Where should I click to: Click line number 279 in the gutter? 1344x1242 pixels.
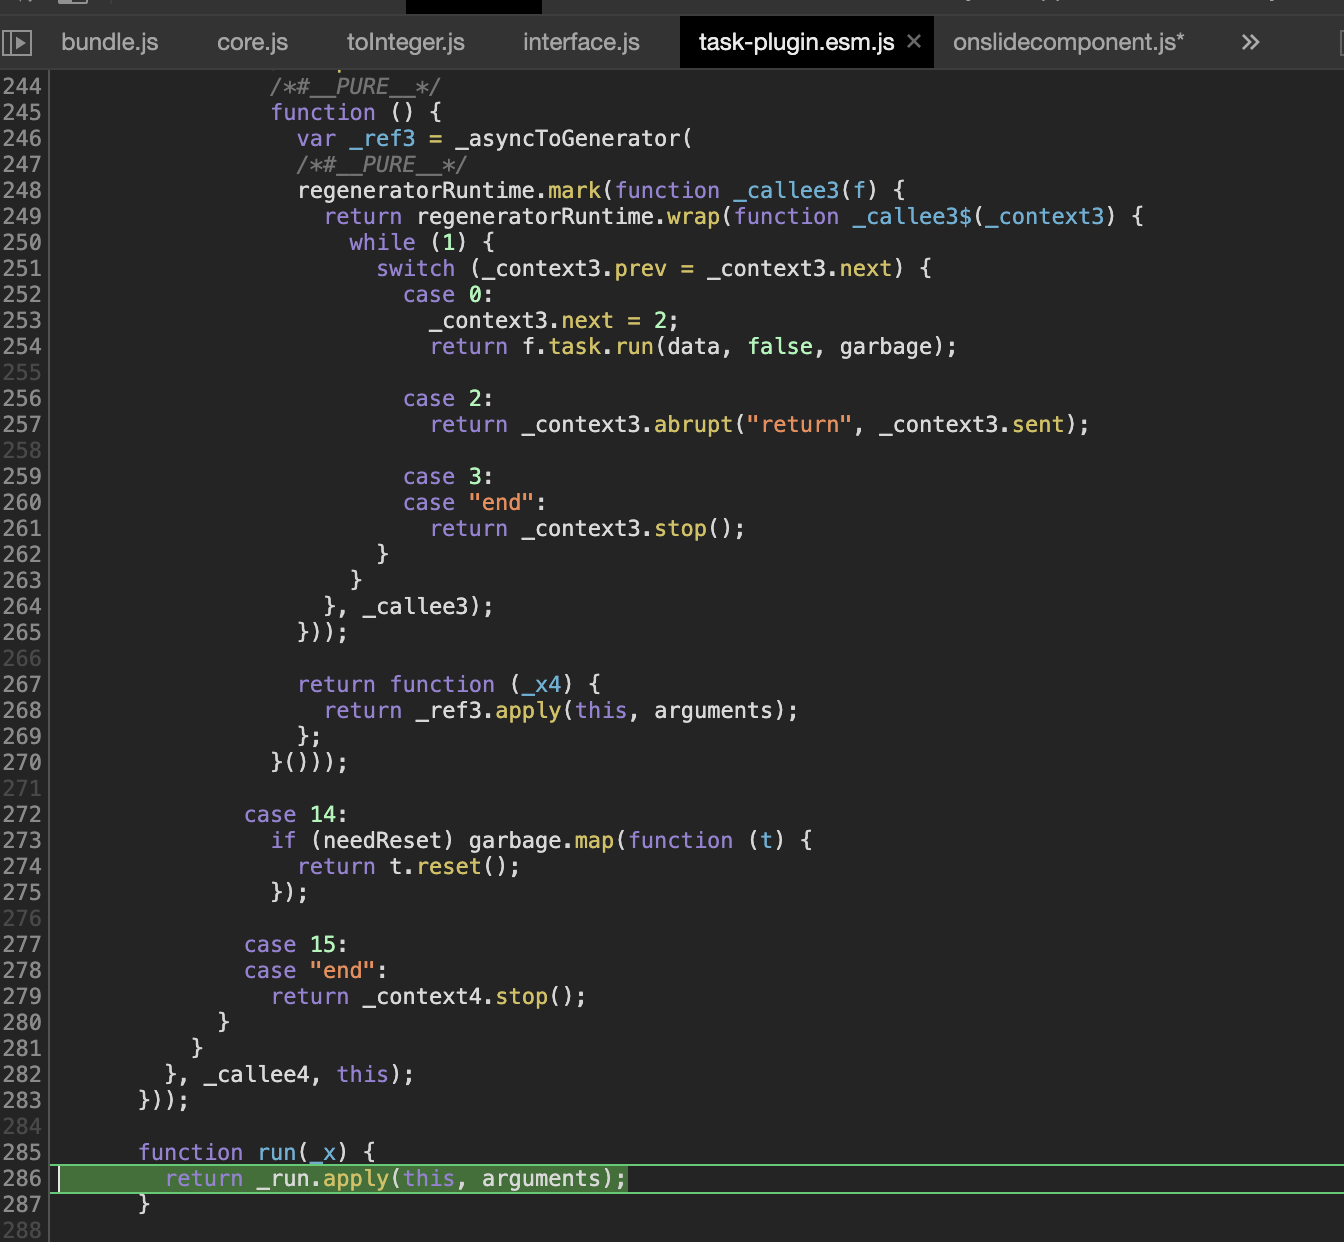pyautogui.click(x=22, y=996)
